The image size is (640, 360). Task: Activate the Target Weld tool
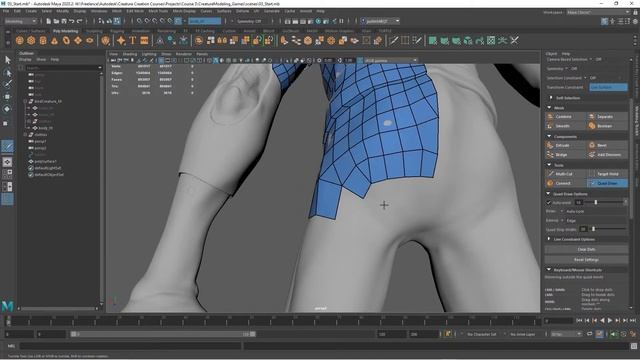pos(607,174)
